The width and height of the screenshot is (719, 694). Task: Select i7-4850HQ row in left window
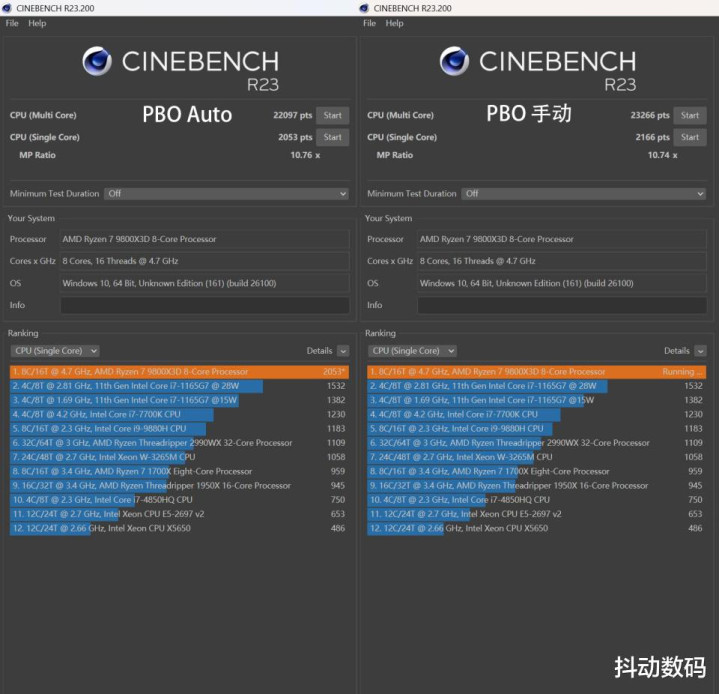tap(179, 500)
